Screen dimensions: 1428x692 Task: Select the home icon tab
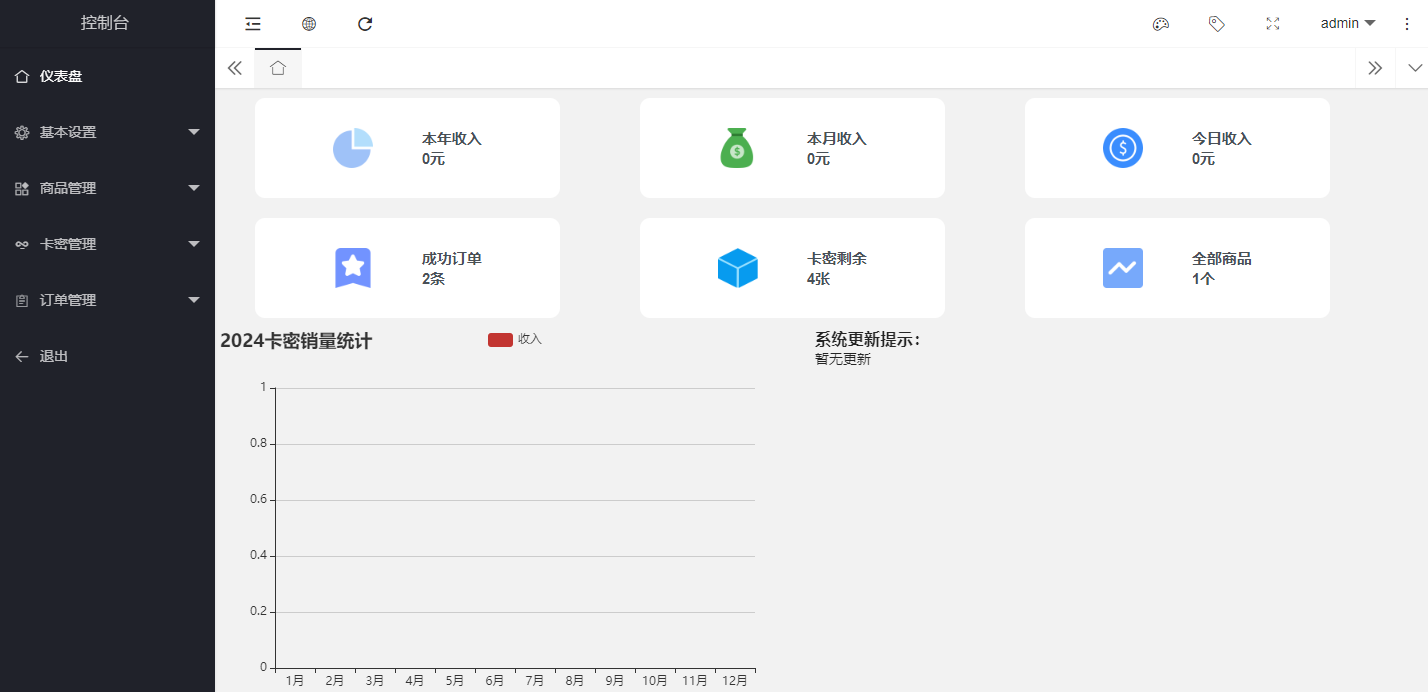278,67
